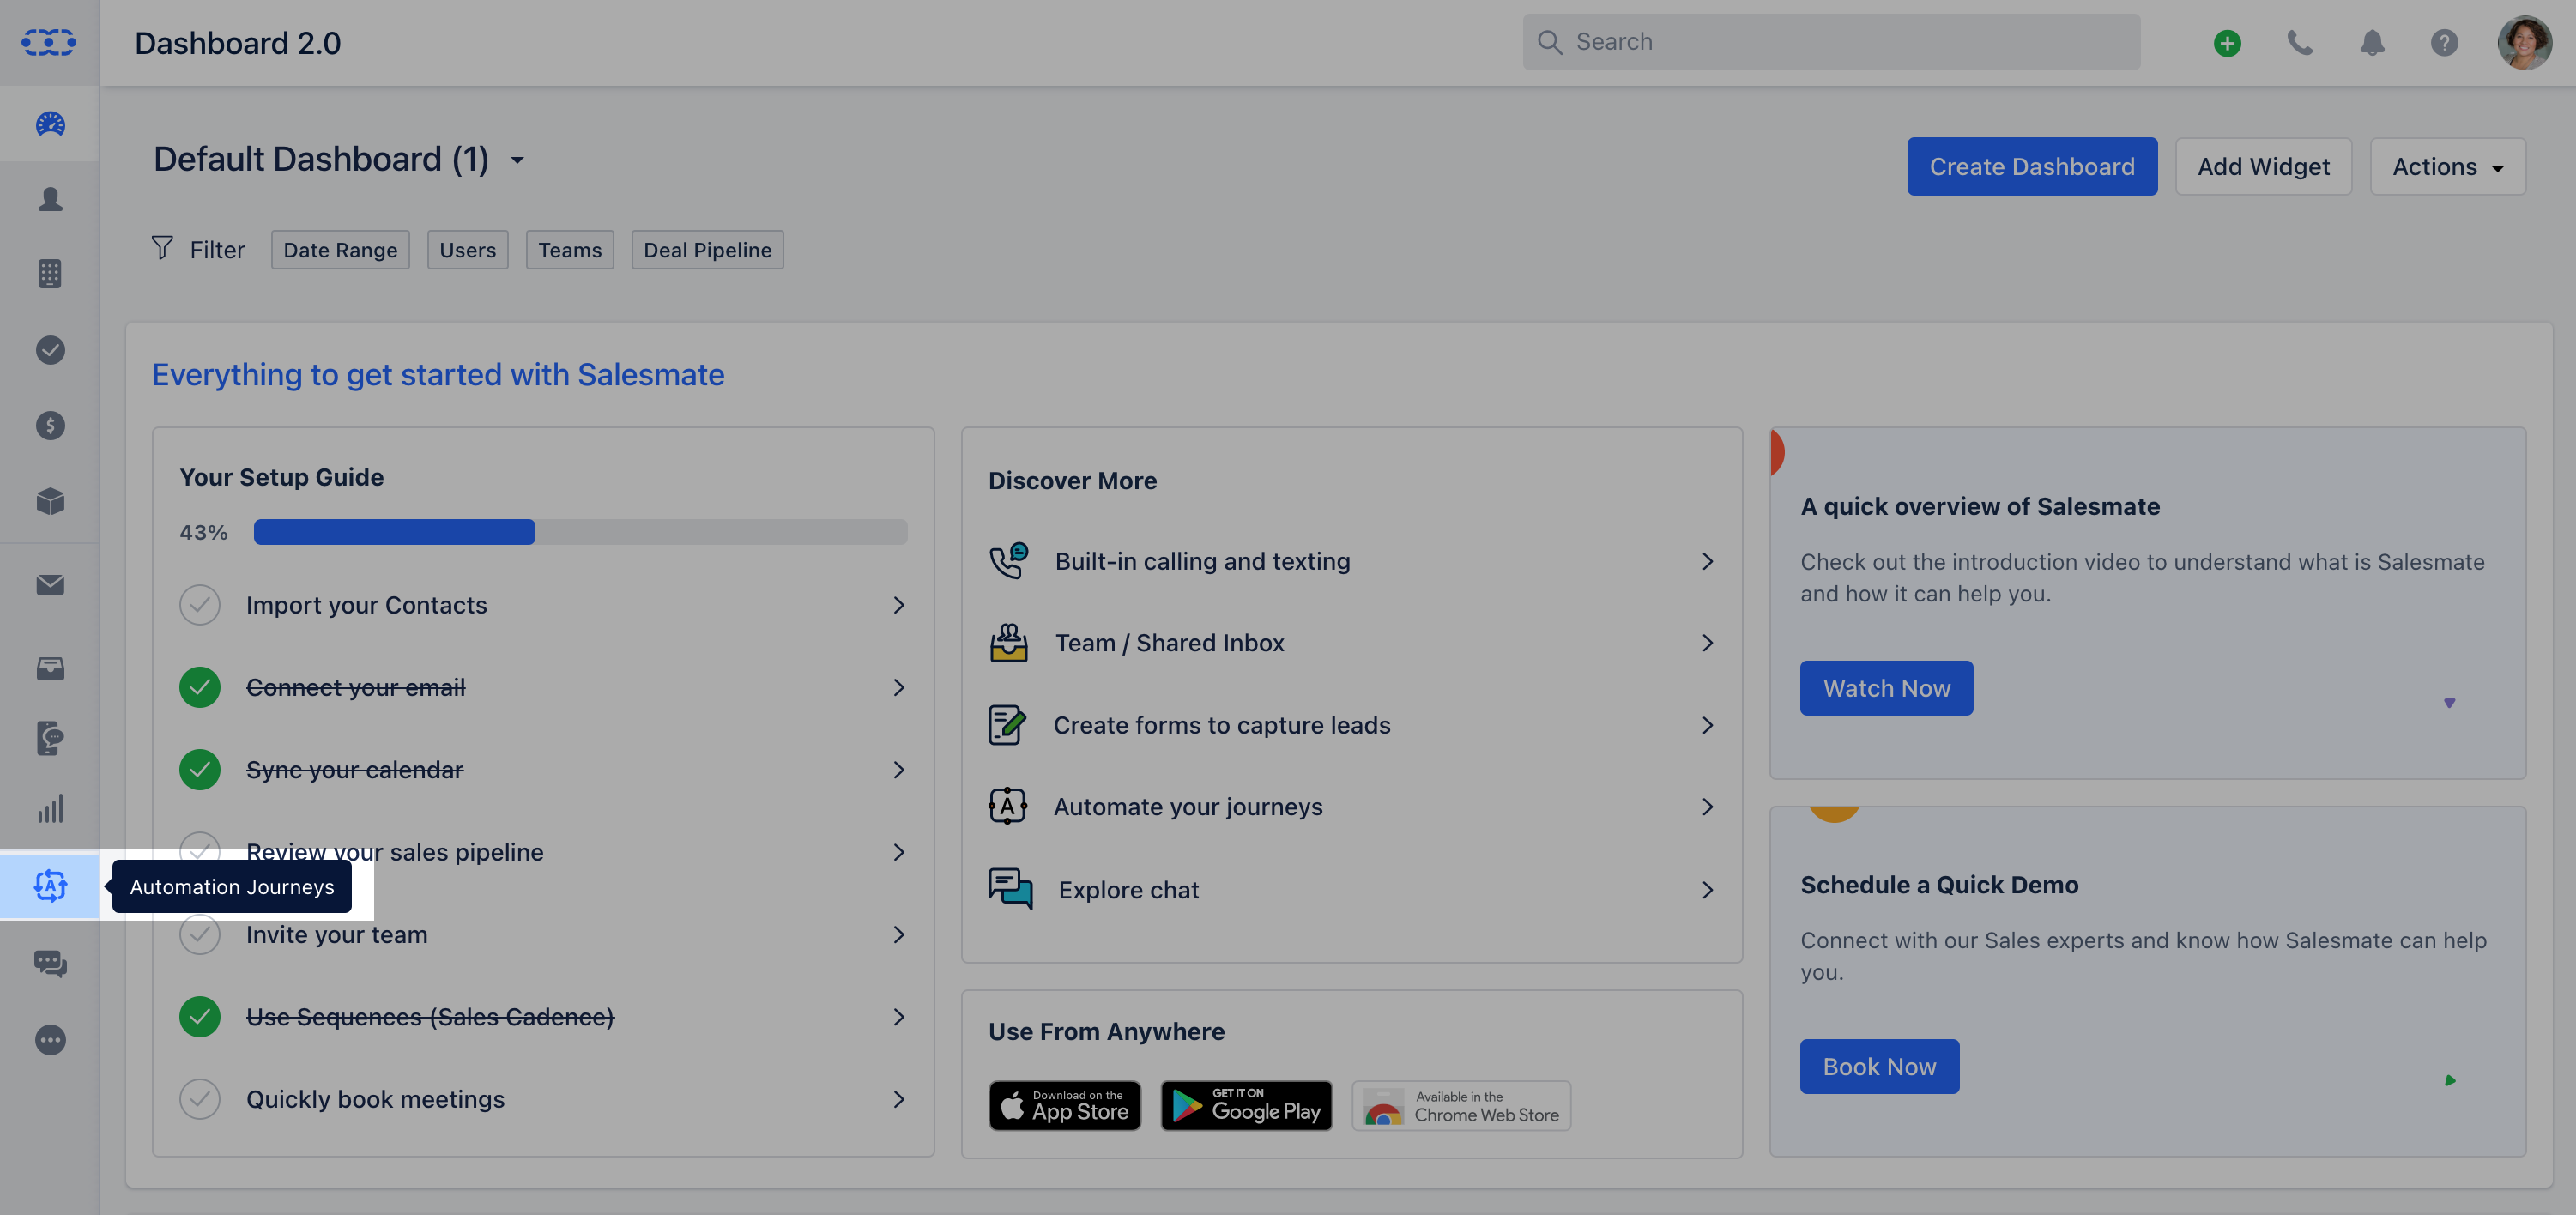
Task: Open Automation Journeys icon in sidebar
Action: 50,885
